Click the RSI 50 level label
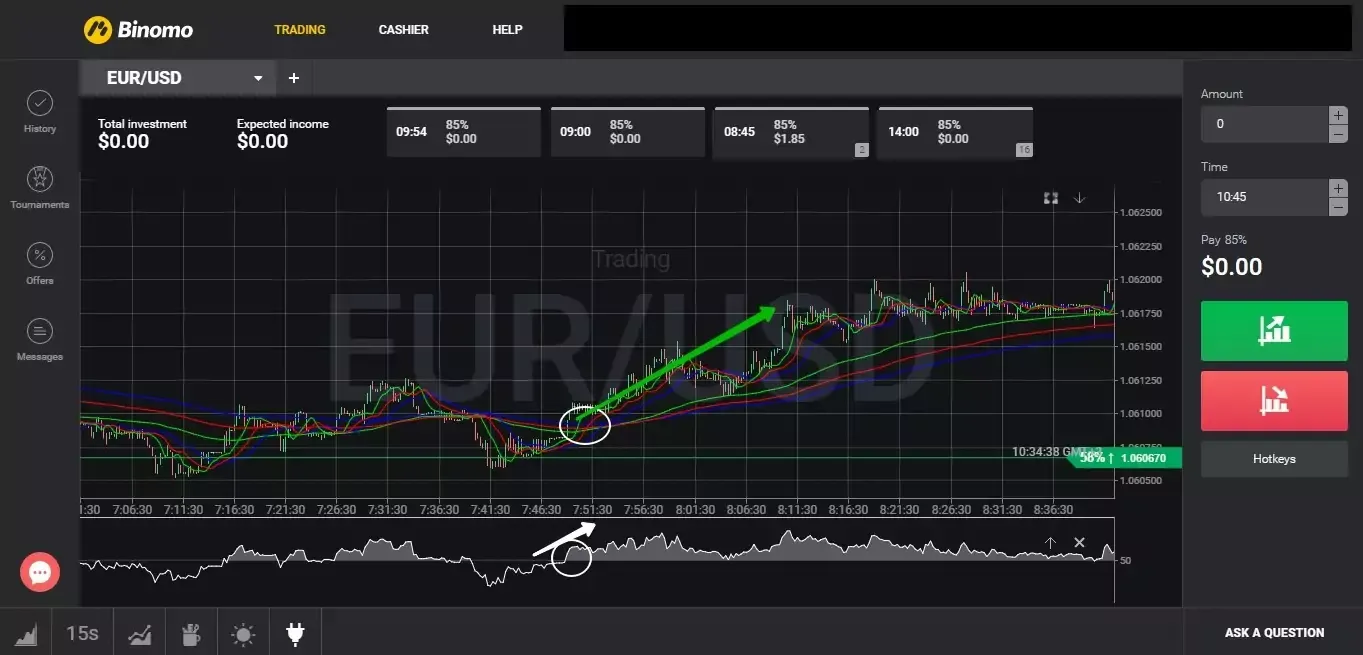The width and height of the screenshot is (1363, 655). pos(1126,560)
